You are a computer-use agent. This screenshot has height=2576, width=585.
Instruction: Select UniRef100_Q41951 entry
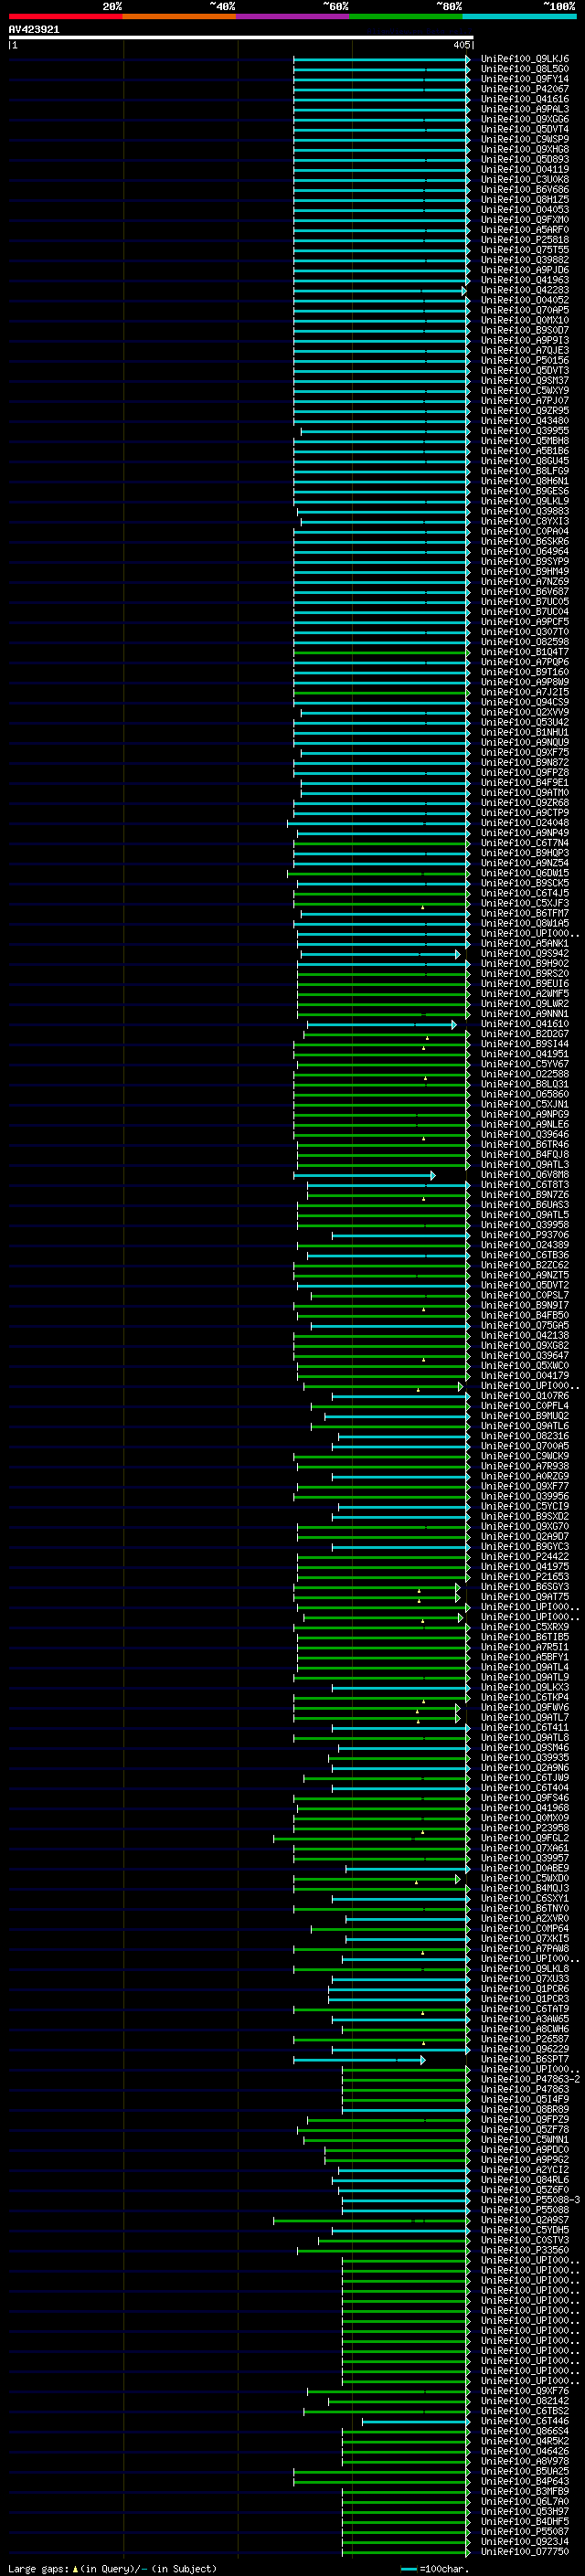tap(525, 1054)
